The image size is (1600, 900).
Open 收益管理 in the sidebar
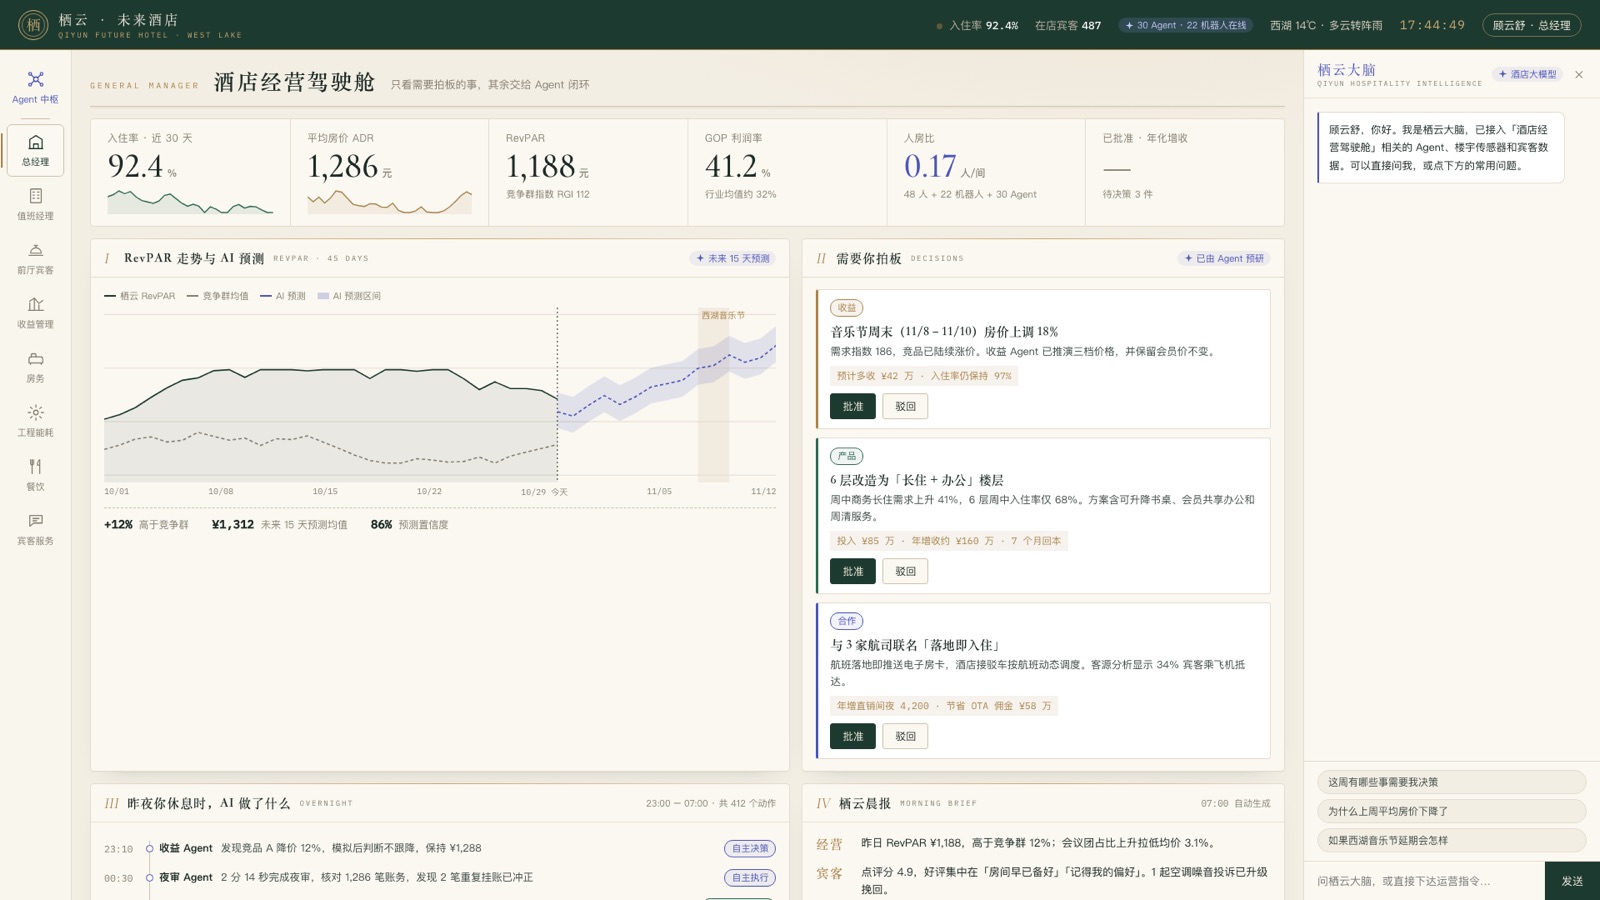coord(35,312)
